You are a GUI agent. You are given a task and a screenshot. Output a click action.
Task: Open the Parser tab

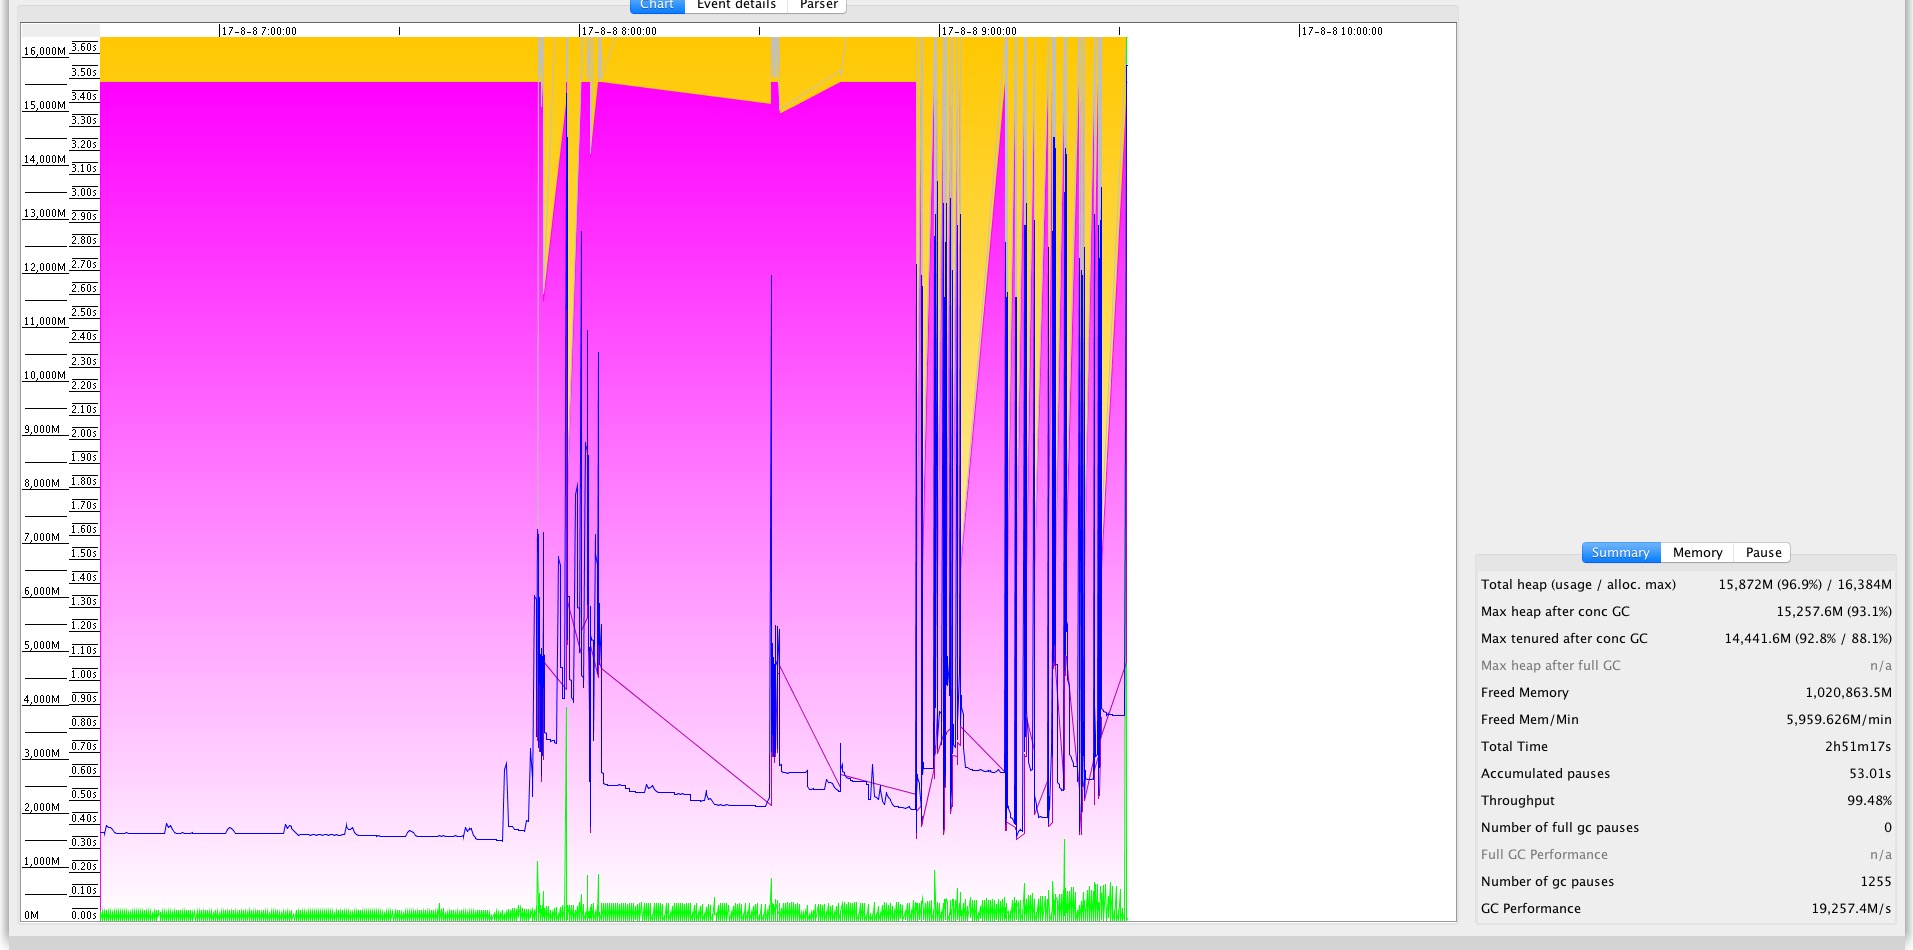[x=818, y=5]
